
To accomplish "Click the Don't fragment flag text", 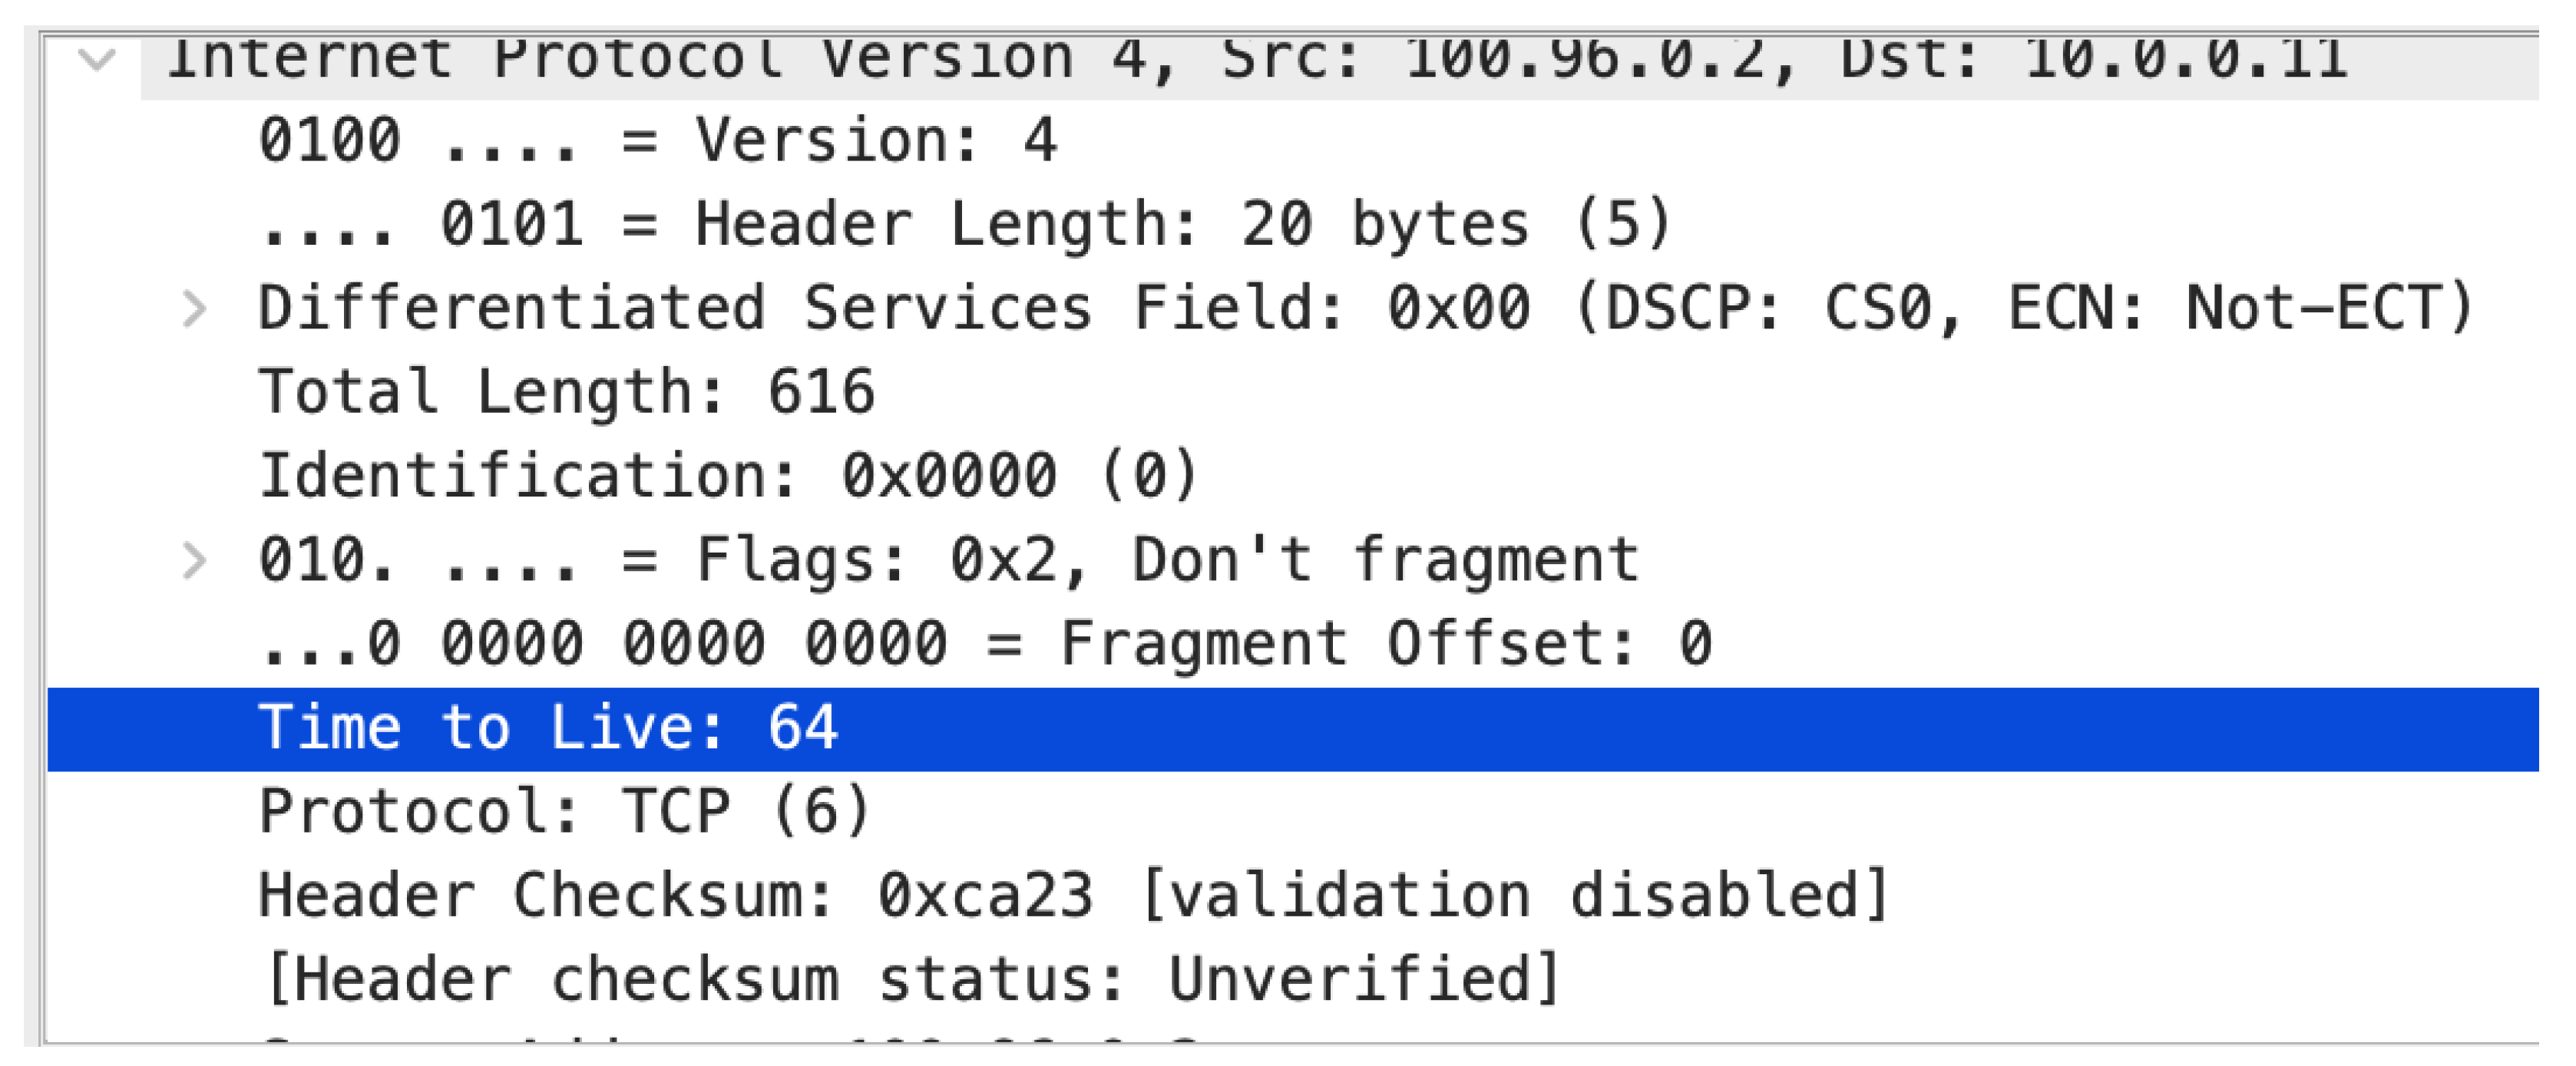I will 1385,560.
